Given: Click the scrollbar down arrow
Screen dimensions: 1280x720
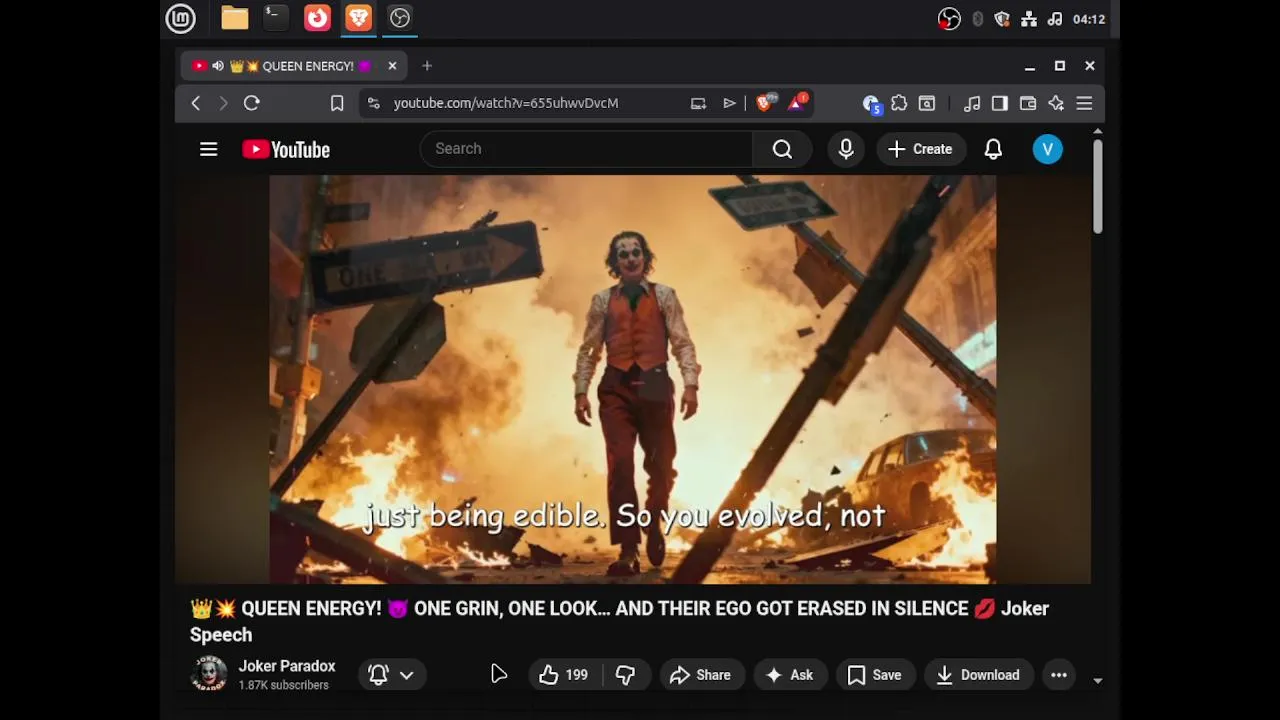Looking at the screenshot, I should 1097,680.
